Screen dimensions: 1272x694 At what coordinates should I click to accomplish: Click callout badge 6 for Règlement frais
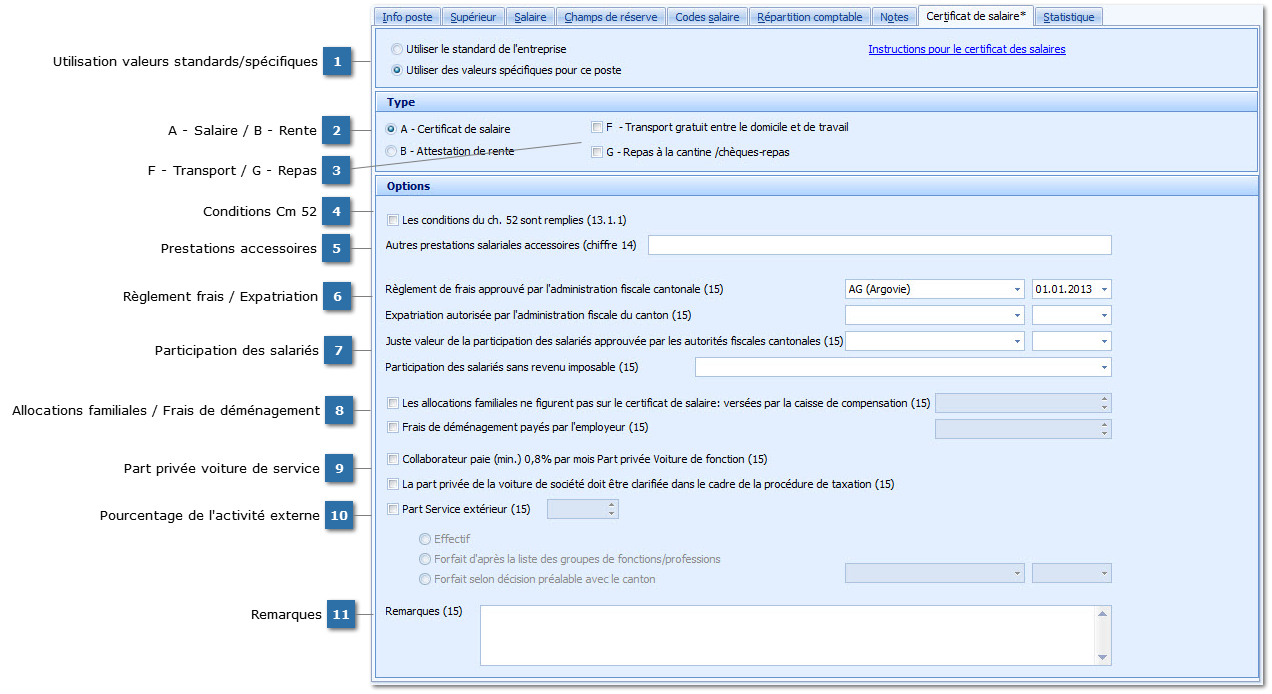point(337,297)
